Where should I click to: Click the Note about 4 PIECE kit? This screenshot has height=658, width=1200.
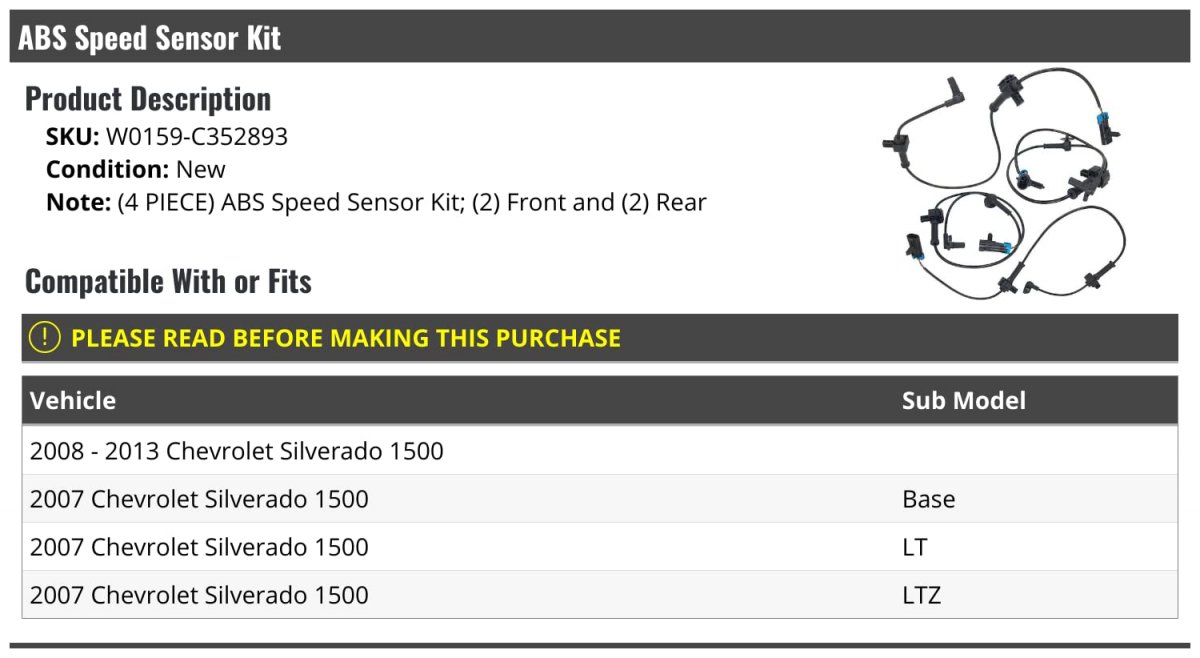coord(376,203)
